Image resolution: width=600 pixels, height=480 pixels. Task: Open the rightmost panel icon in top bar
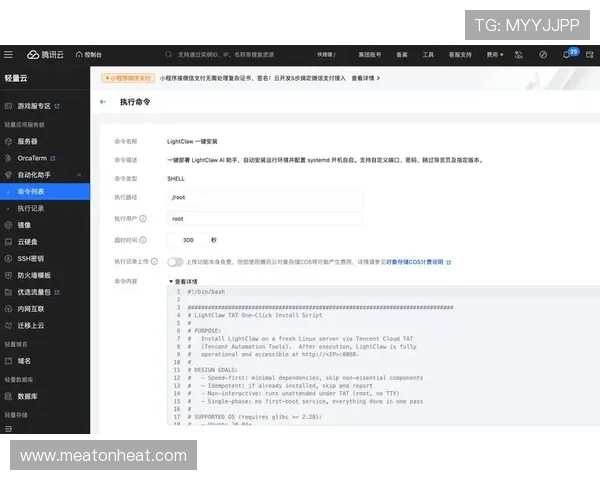click(x=590, y=55)
